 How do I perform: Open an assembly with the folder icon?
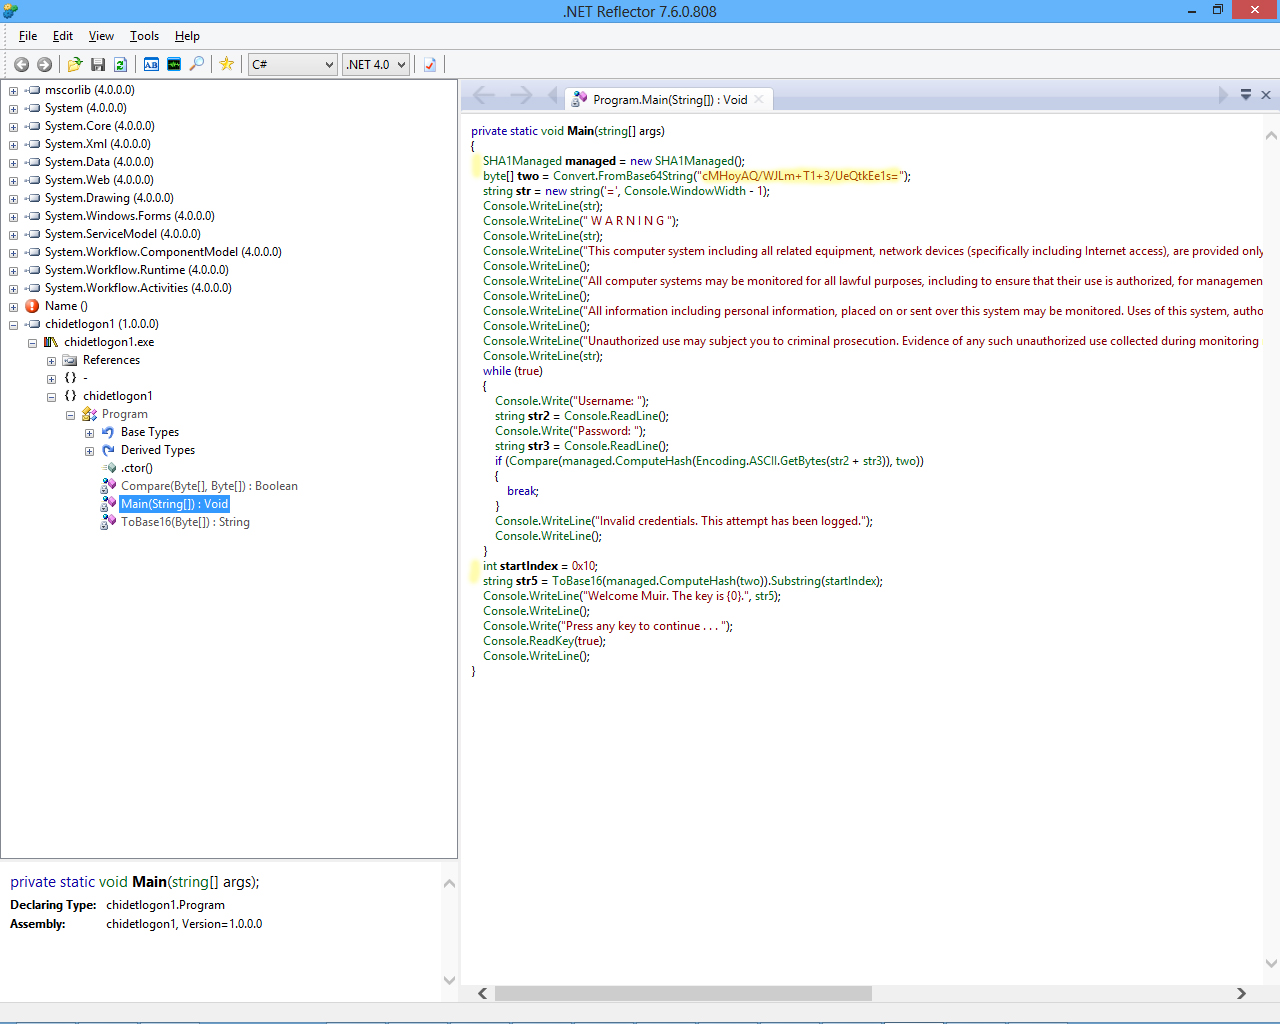tap(75, 64)
